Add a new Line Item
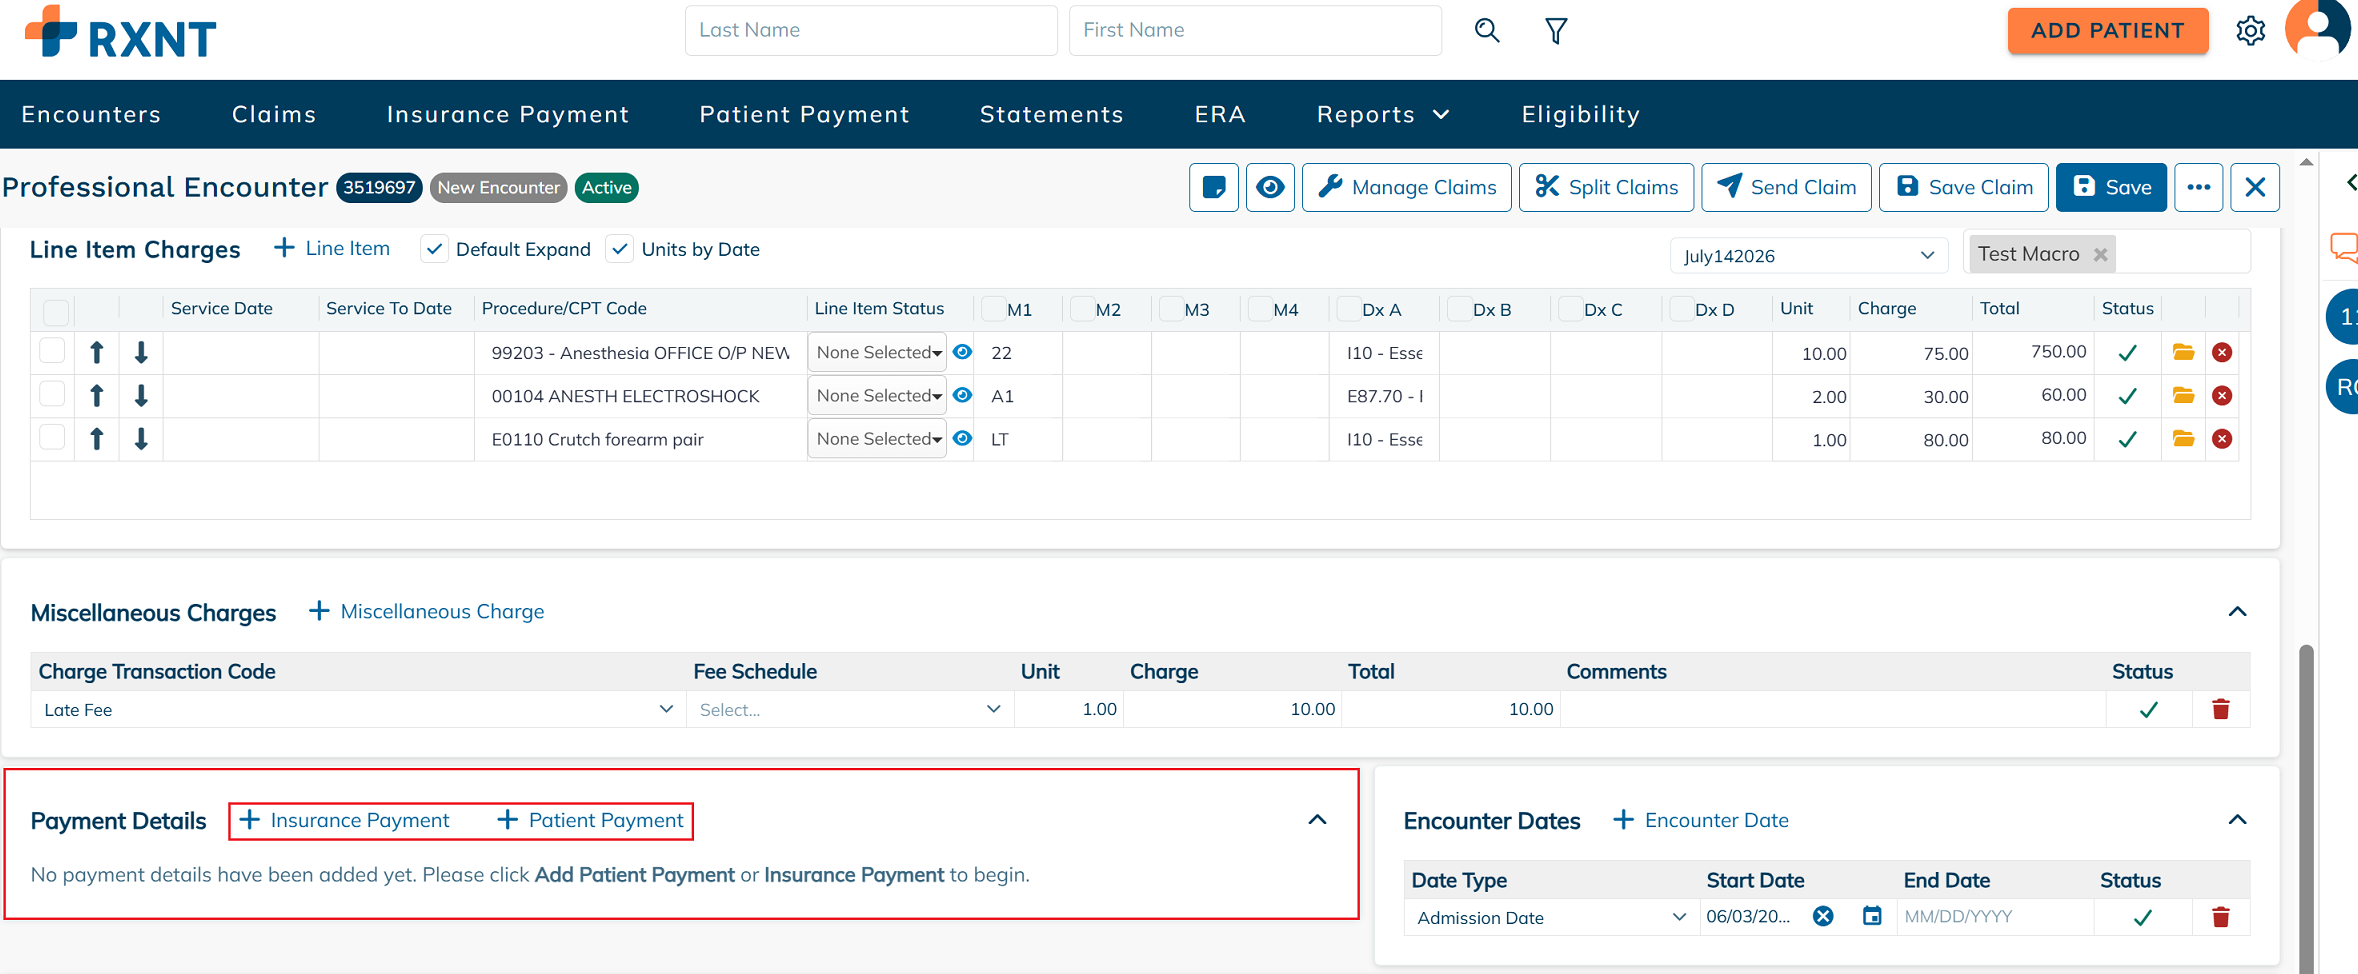This screenshot has height=974, width=2358. (332, 248)
